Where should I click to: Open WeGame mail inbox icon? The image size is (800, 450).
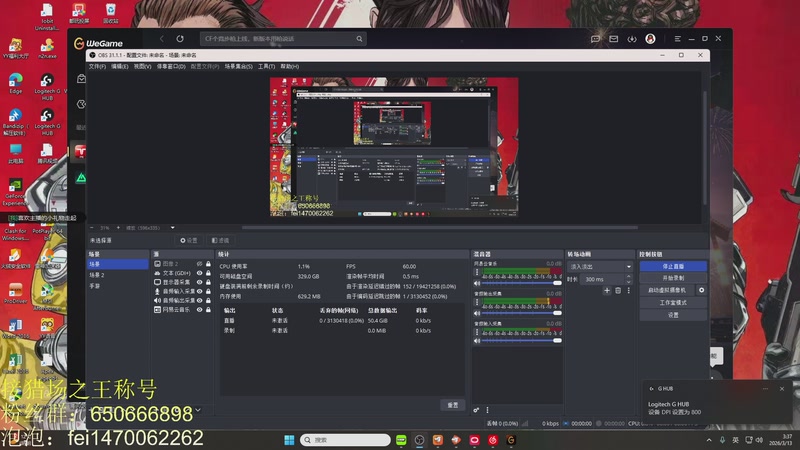point(614,39)
